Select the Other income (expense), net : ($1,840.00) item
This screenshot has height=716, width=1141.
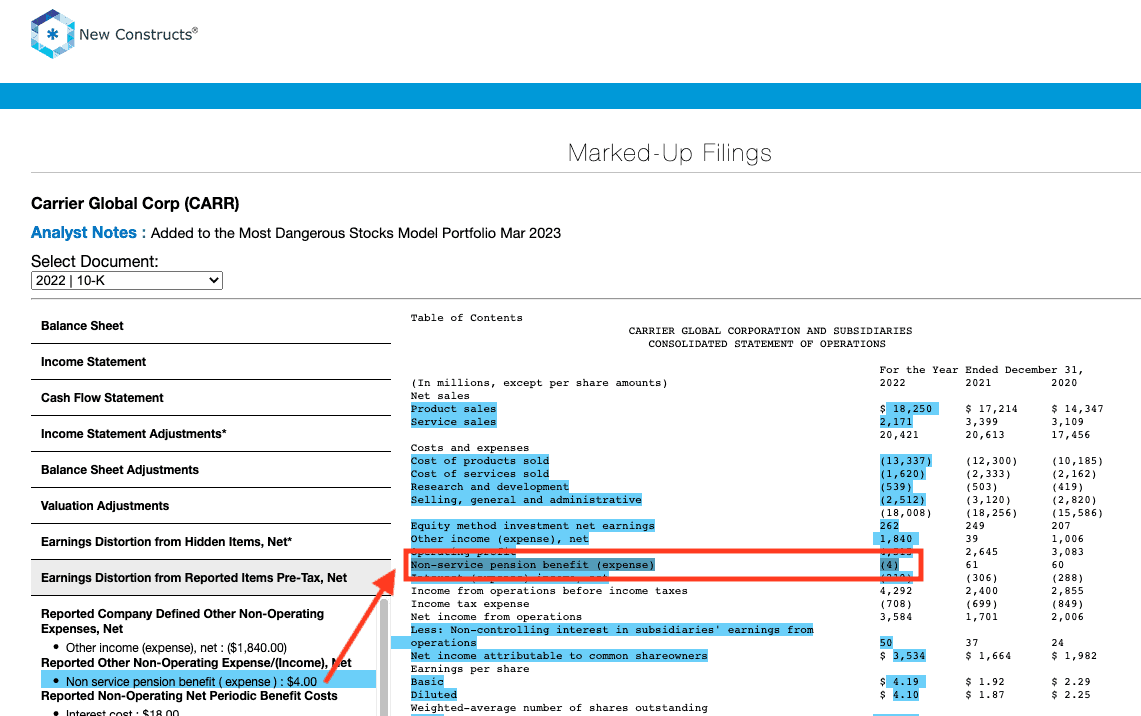point(176,648)
